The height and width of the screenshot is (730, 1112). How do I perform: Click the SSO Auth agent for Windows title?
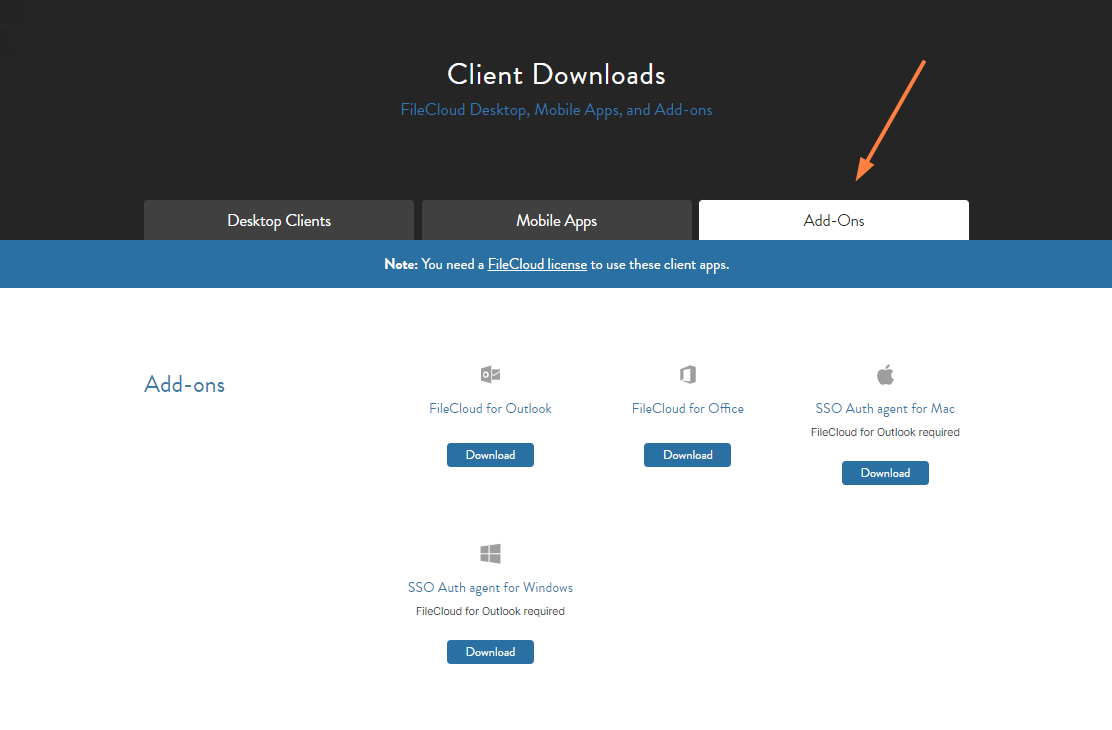pyautogui.click(x=490, y=587)
